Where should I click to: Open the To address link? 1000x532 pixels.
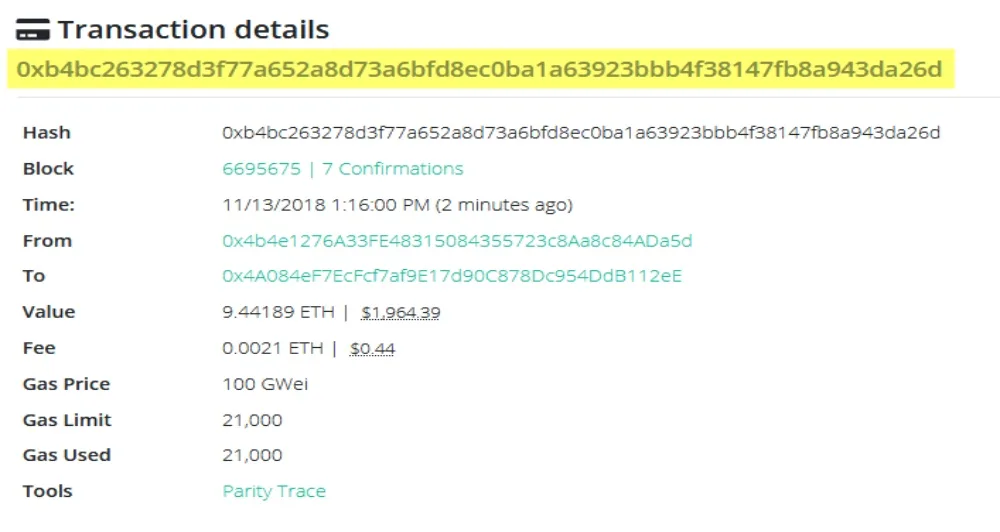(452, 276)
